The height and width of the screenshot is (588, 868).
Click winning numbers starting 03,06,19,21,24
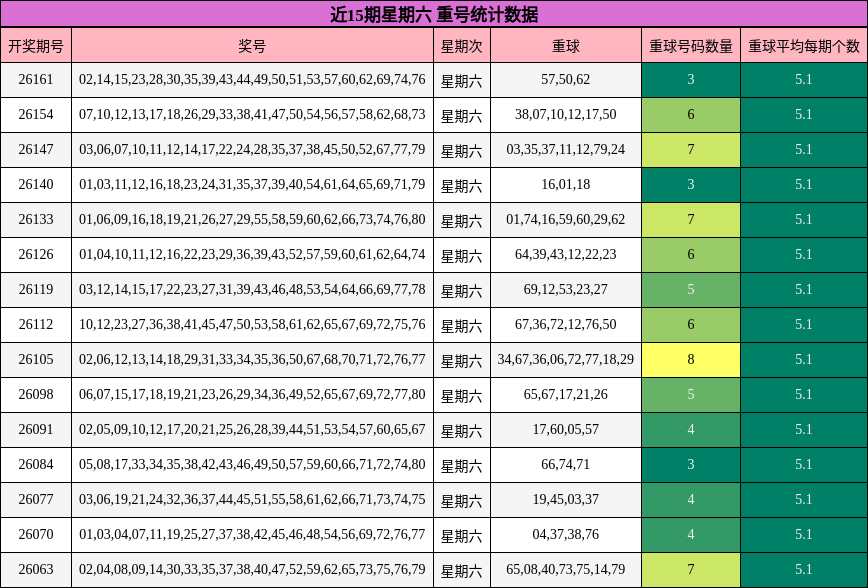point(252,500)
